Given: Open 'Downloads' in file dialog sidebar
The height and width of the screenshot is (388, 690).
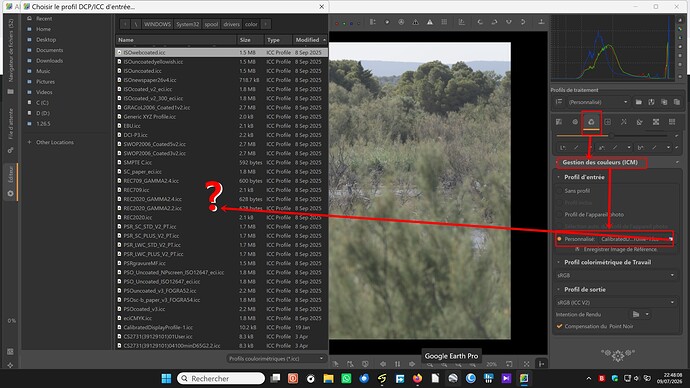Looking at the screenshot, I should pos(49,61).
